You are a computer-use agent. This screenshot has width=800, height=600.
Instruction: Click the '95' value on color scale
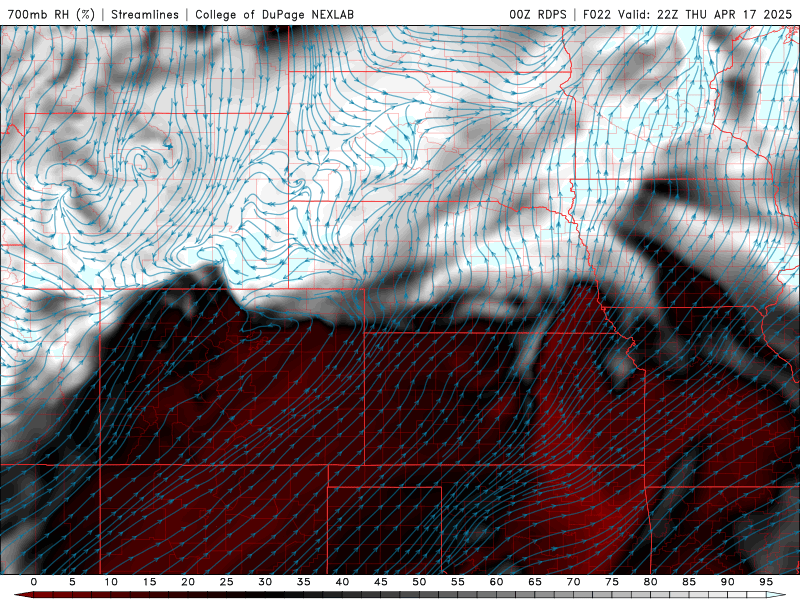point(766,582)
